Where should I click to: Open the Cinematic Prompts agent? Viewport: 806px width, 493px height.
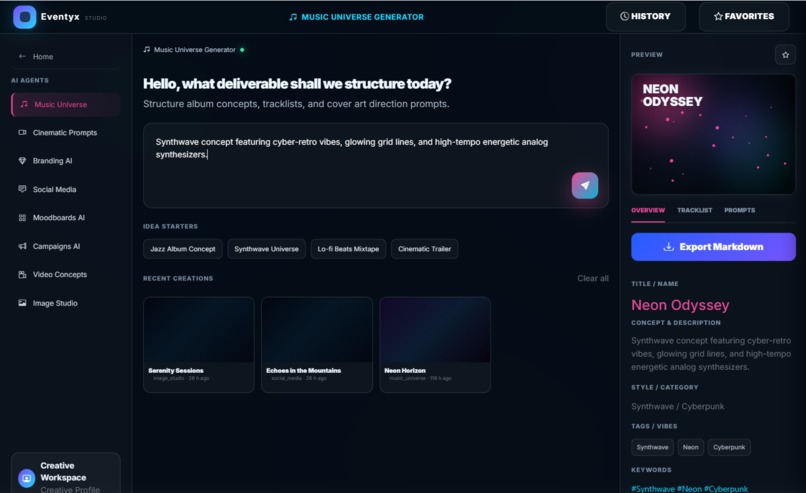coord(66,133)
